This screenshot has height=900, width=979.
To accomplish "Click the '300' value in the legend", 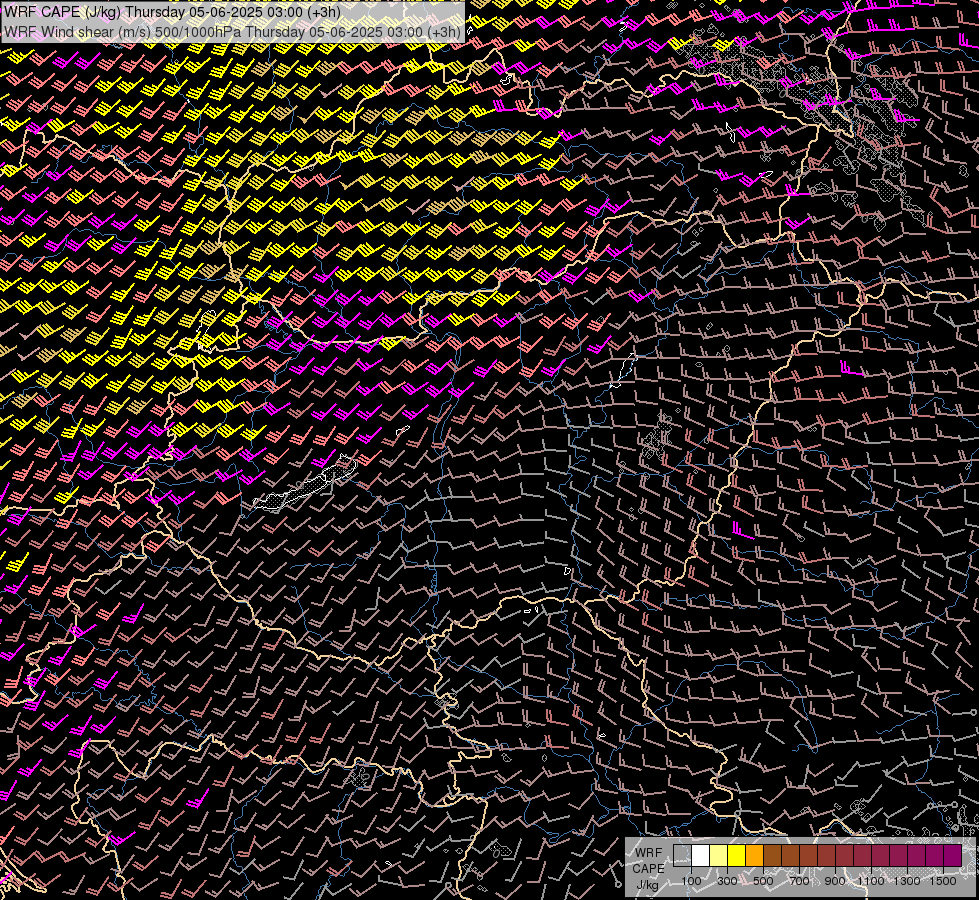I will click(x=727, y=881).
